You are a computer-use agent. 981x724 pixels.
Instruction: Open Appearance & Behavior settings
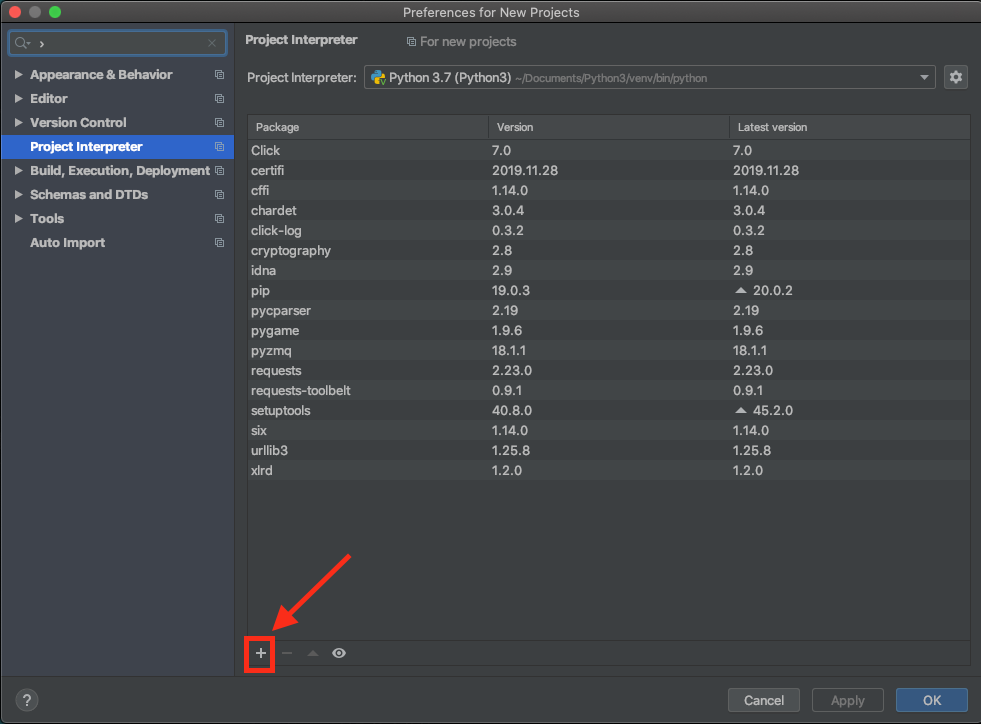coord(101,74)
